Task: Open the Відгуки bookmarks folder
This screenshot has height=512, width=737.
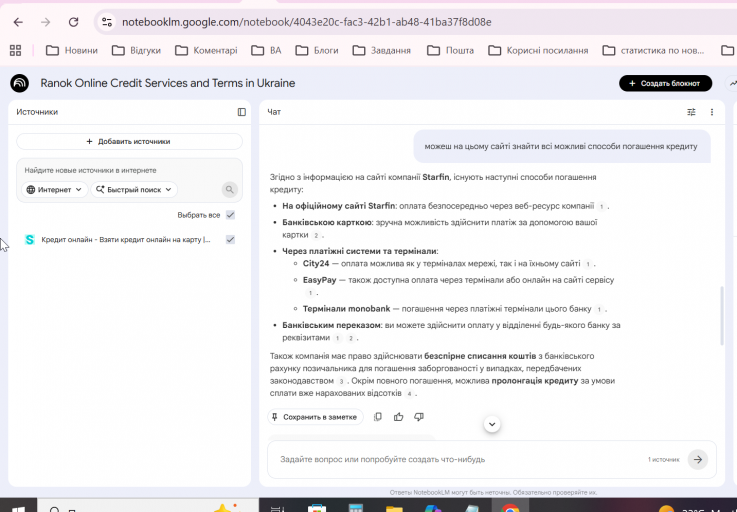Action: click(x=136, y=50)
